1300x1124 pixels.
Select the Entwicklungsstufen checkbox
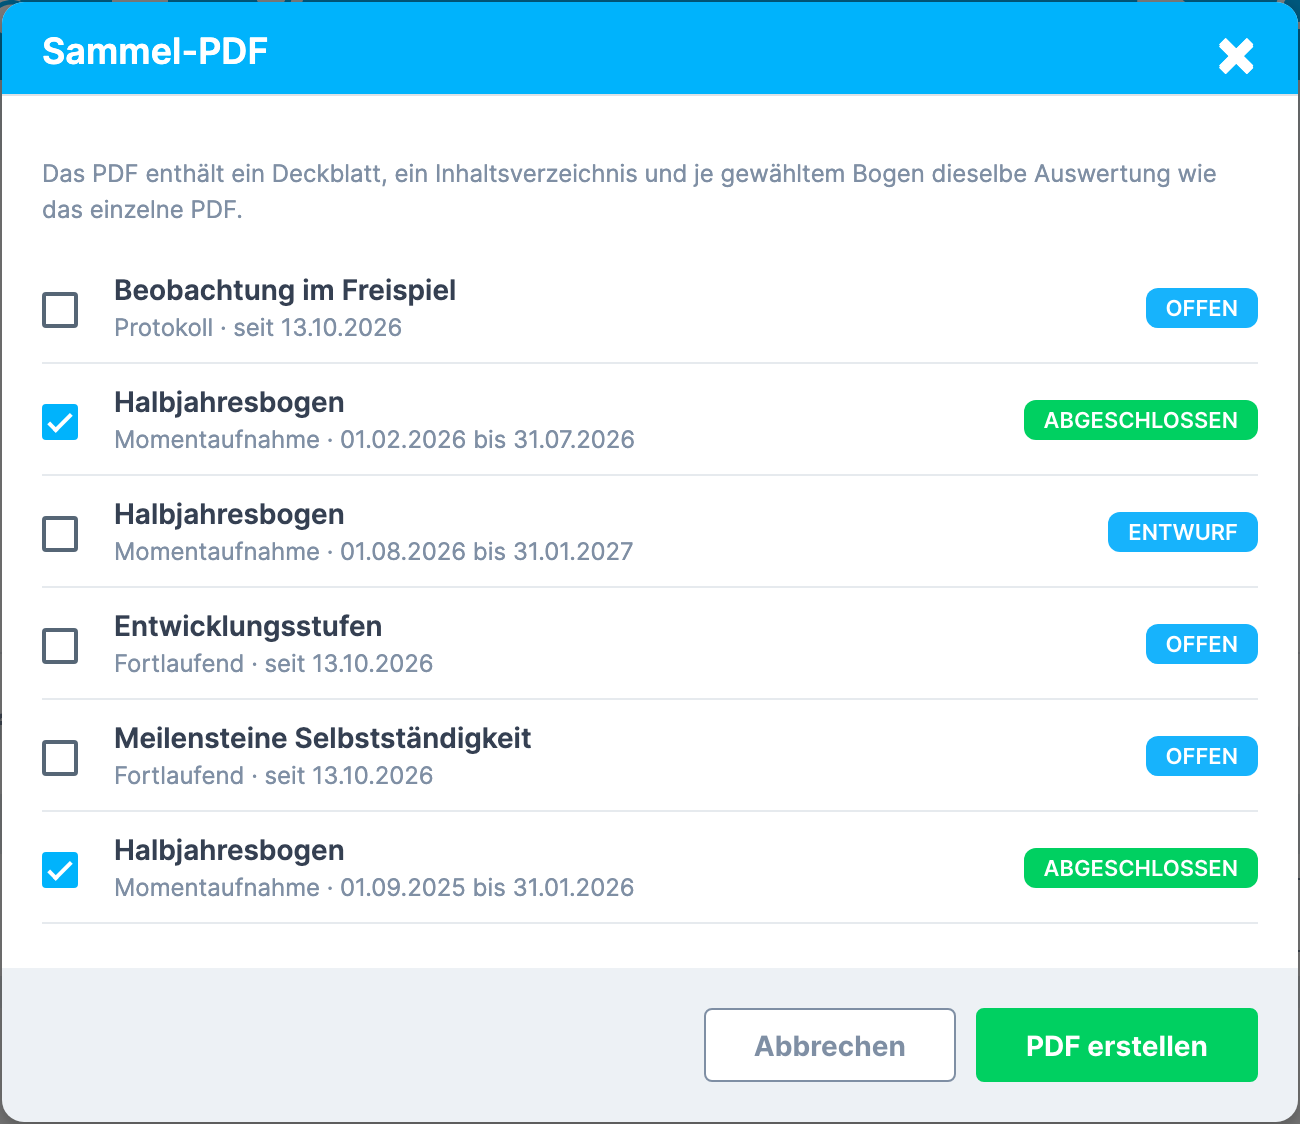60,645
